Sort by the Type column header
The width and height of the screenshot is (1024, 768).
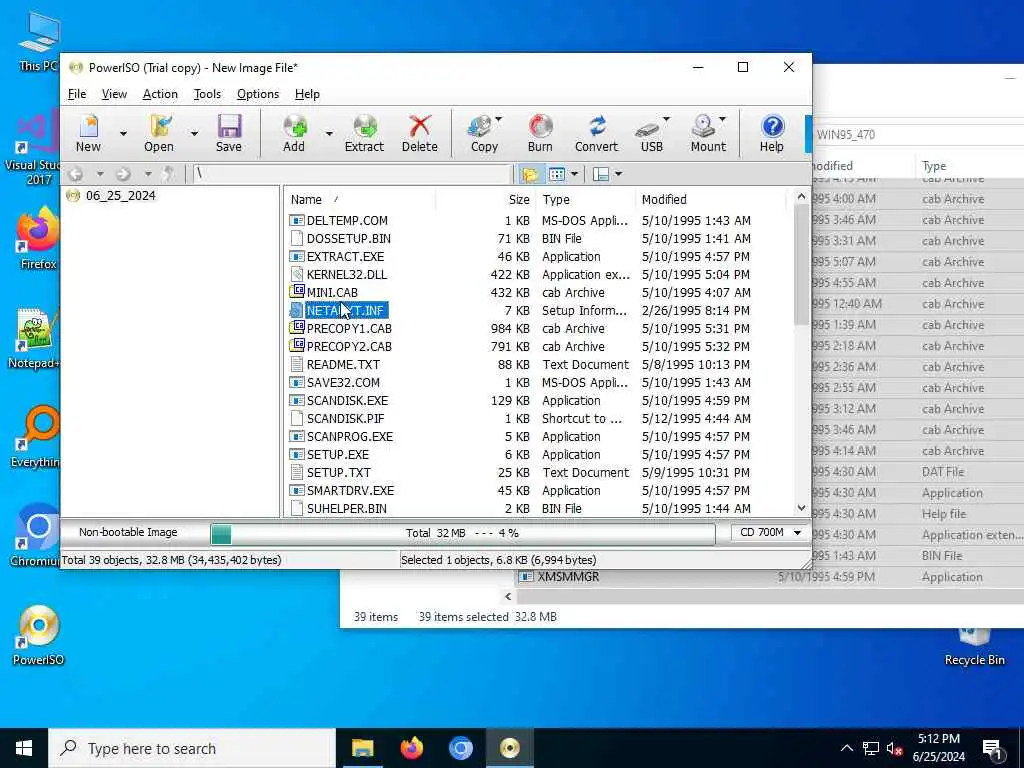pos(586,199)
